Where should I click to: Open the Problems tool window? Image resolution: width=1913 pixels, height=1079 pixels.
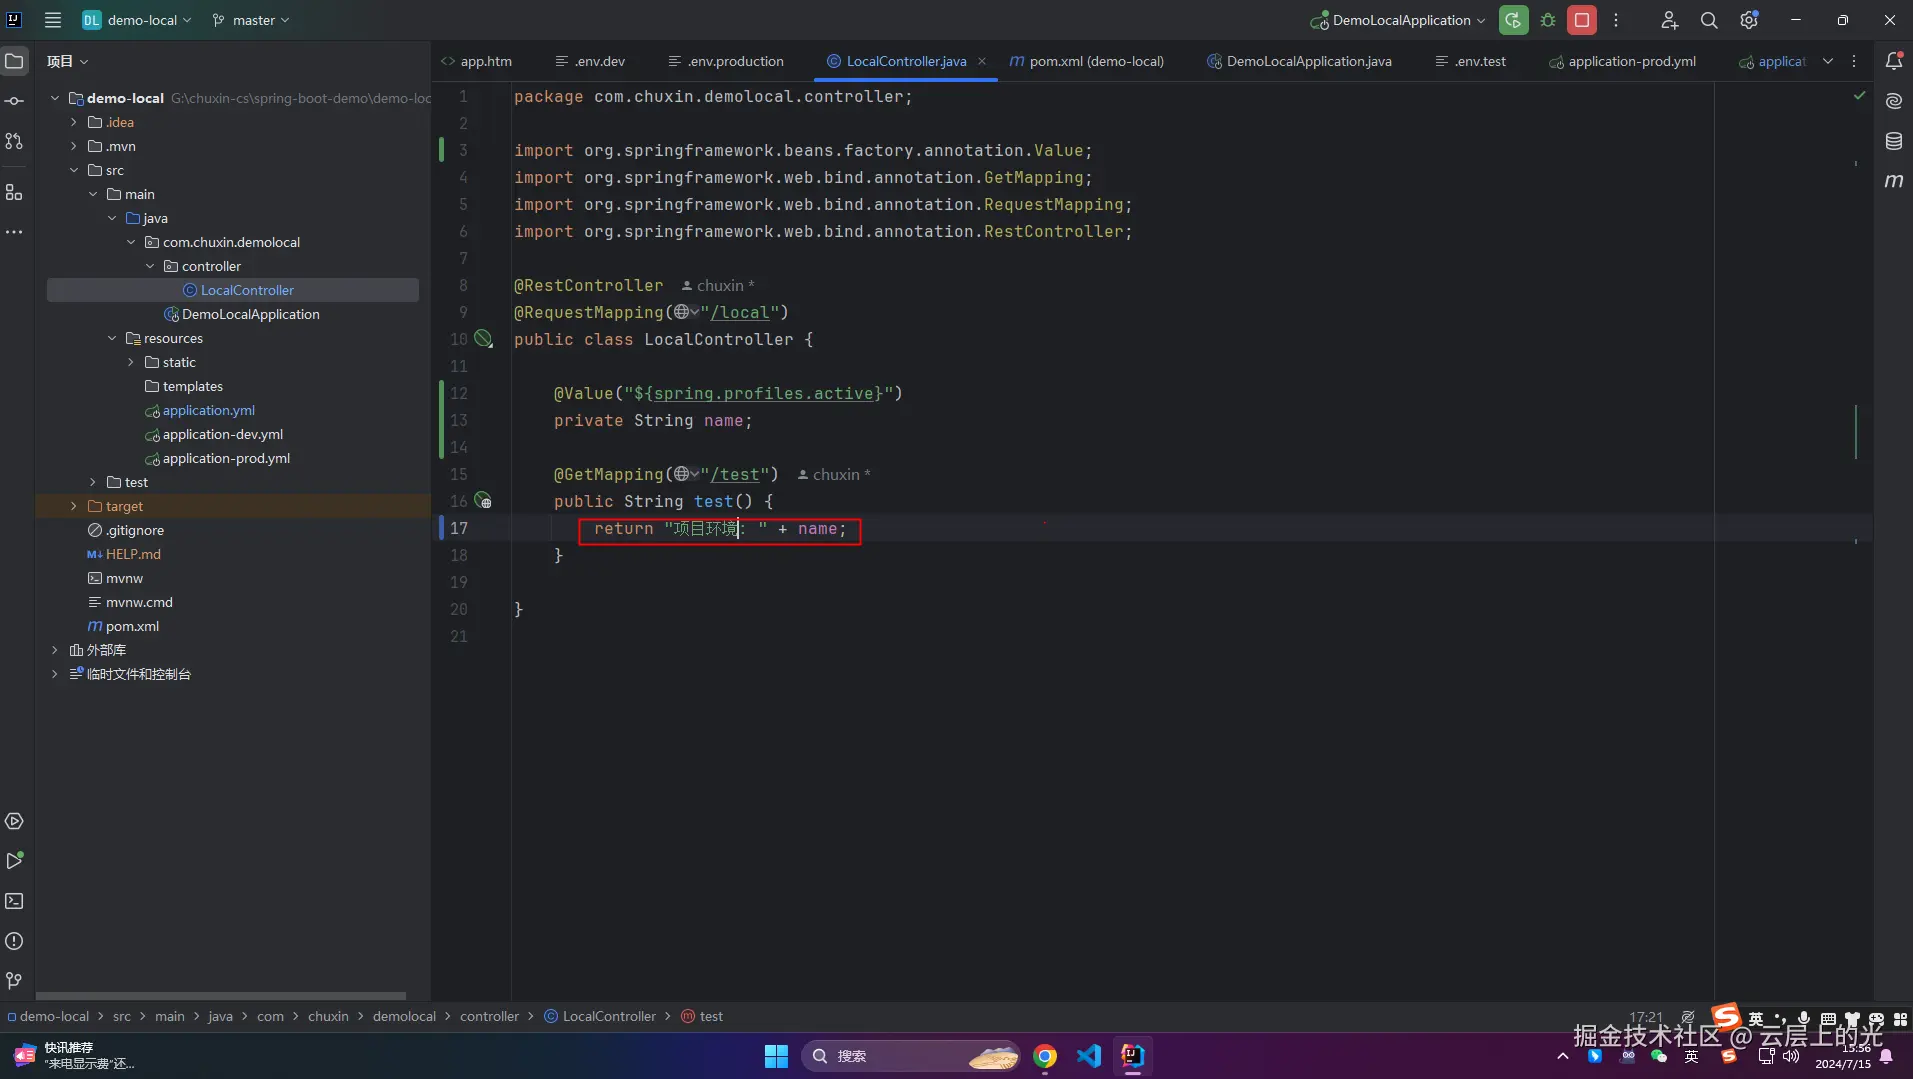point(14,941)
